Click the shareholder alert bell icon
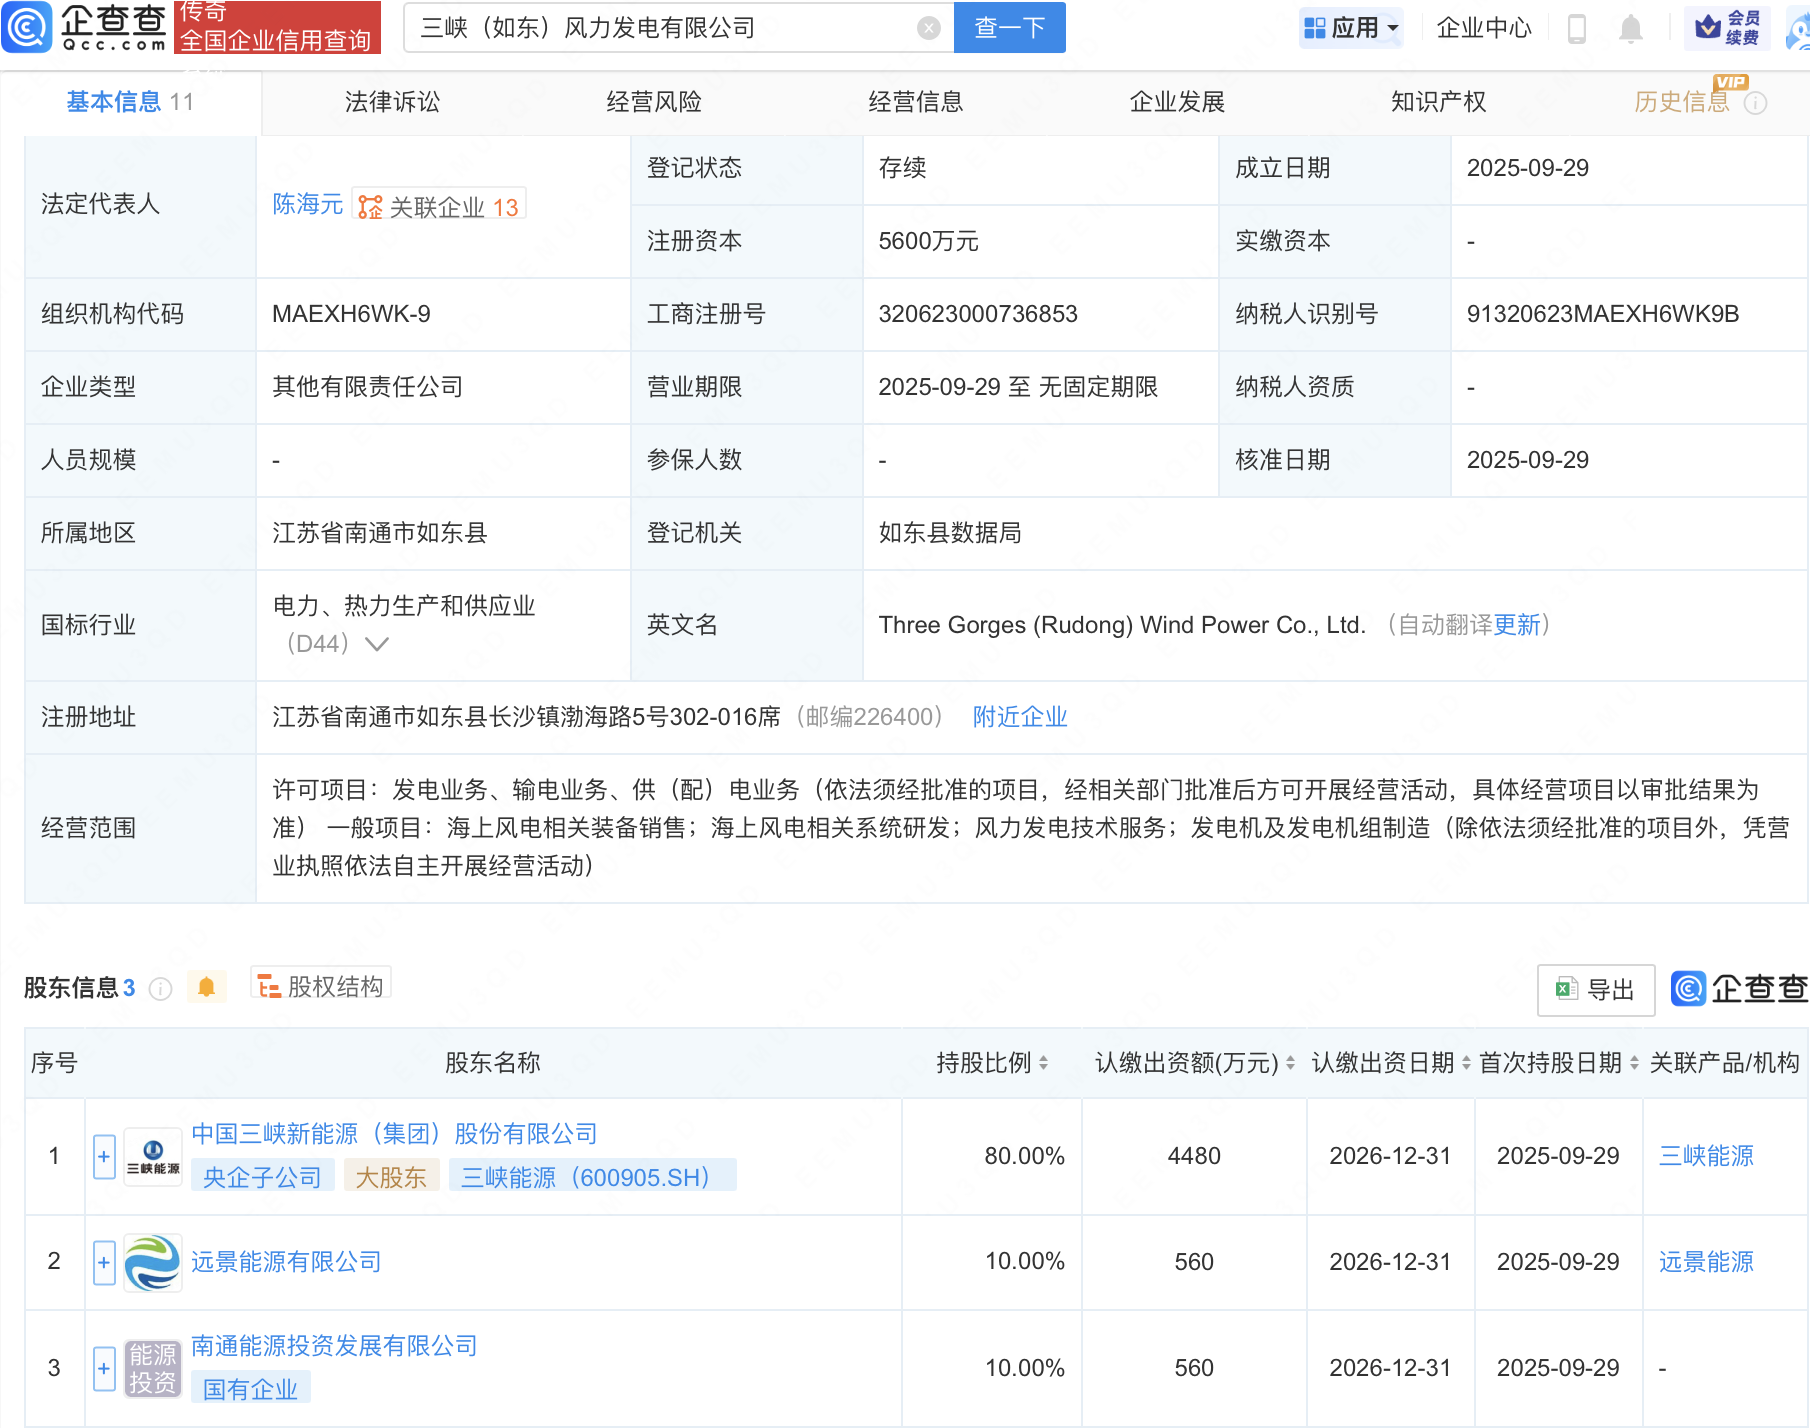Viewport: 1810px width, 1428px height. [206, 988]
